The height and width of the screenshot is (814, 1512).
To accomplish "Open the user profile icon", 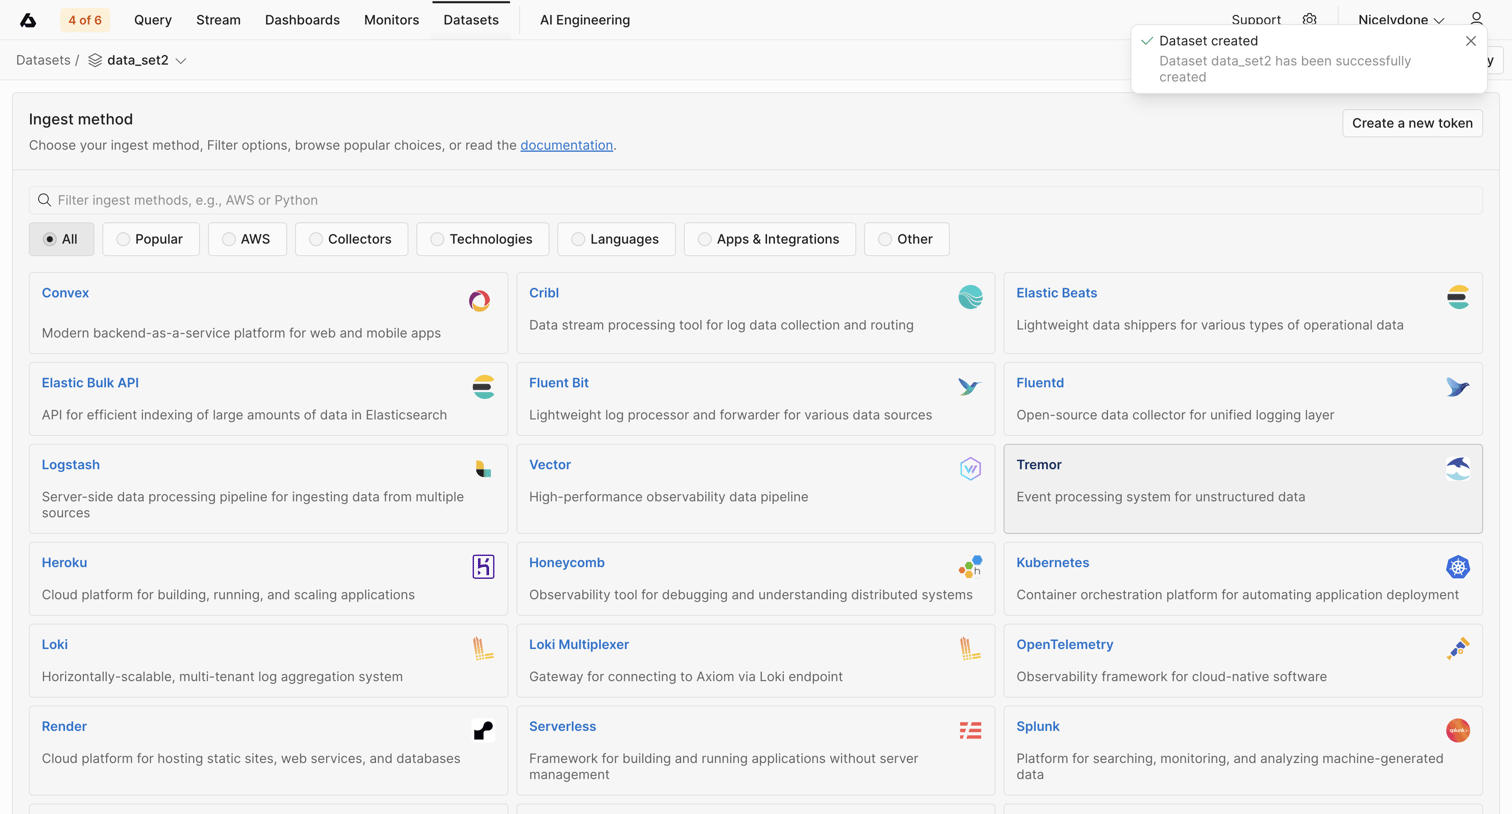I will coord(1476,19).
